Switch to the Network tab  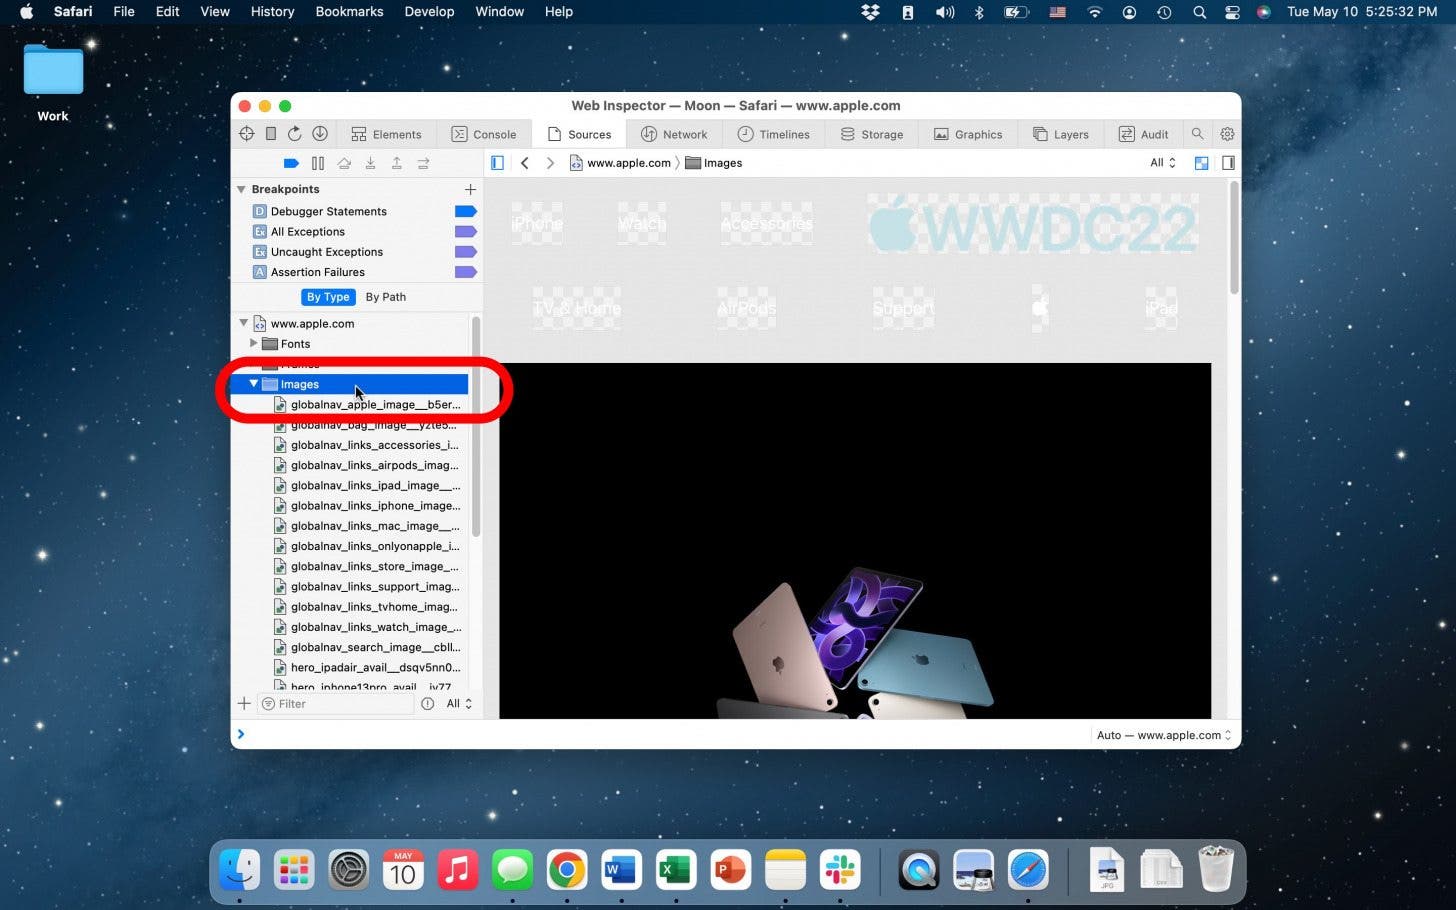pyautogui.click(x=674, y=134)
